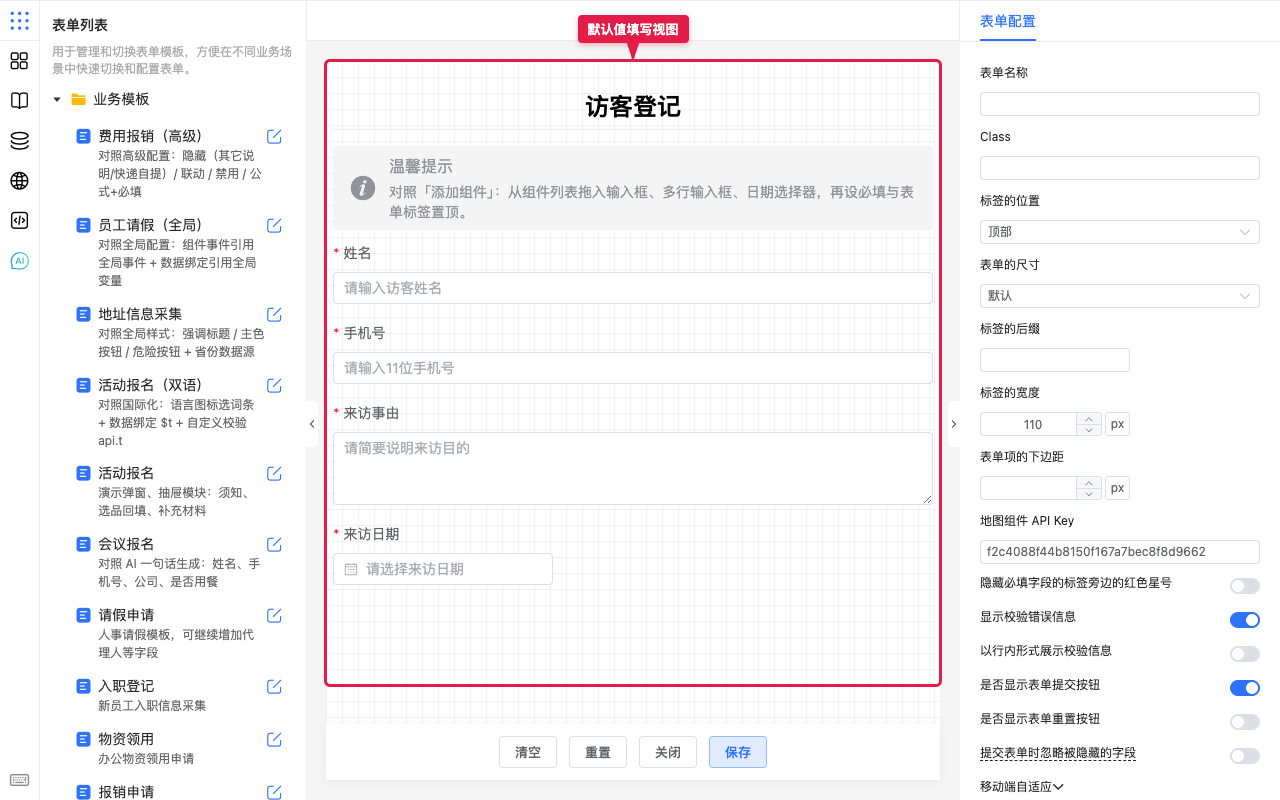
Task: Open the database stack sidebar icon
Action: (x=19, y=141)
